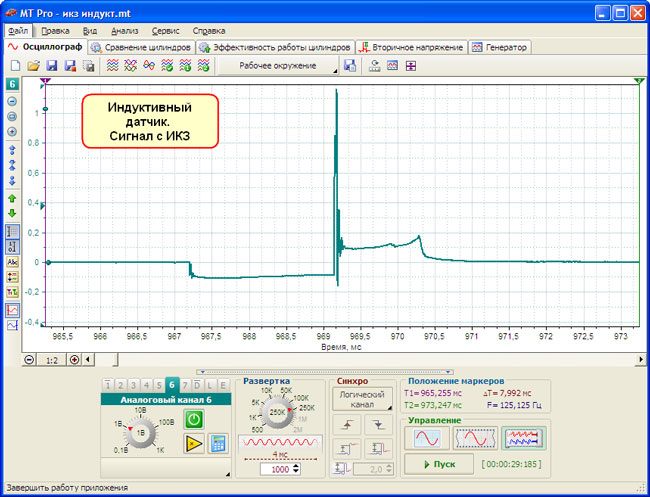Click the open folder icon

[33, 66]
